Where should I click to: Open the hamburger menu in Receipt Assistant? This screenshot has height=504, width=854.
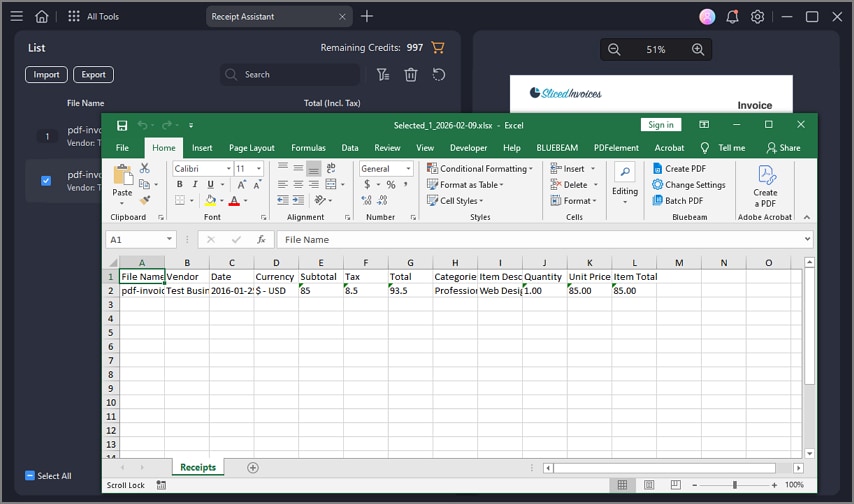(17, 16)
